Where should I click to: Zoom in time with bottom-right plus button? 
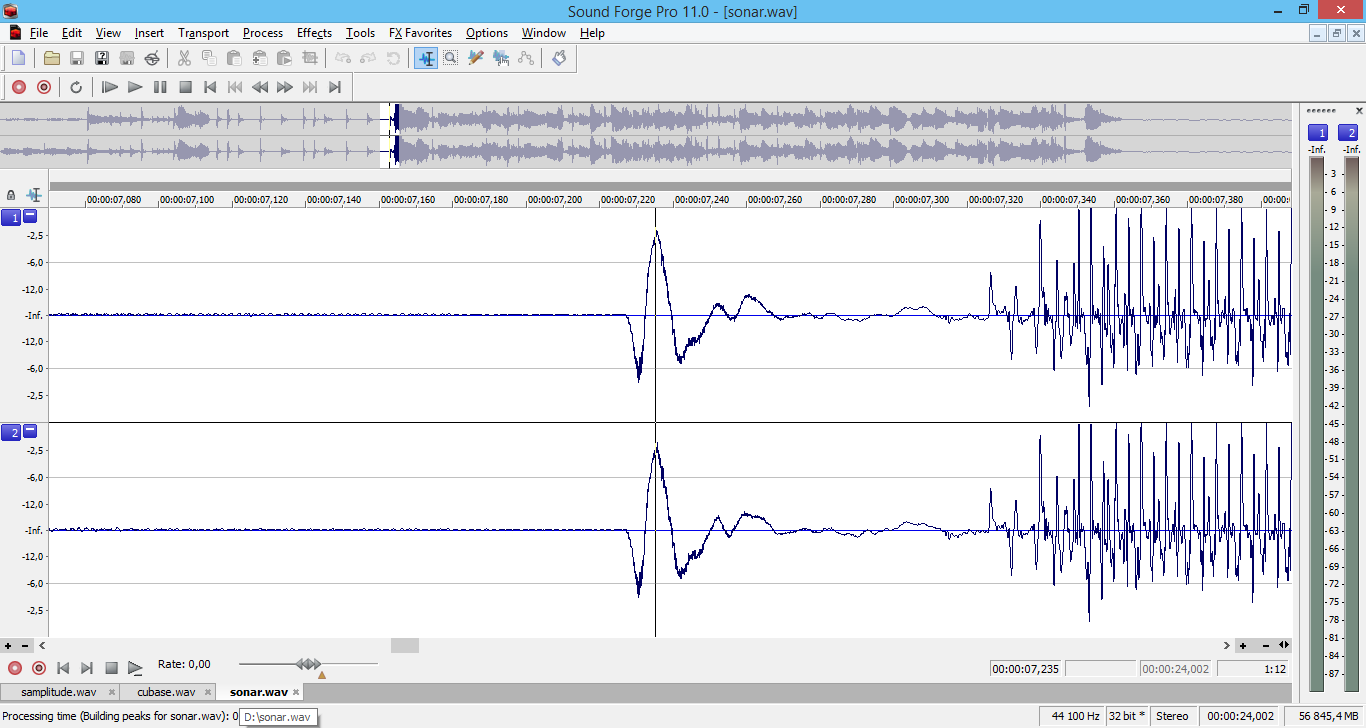(1243, 646)
